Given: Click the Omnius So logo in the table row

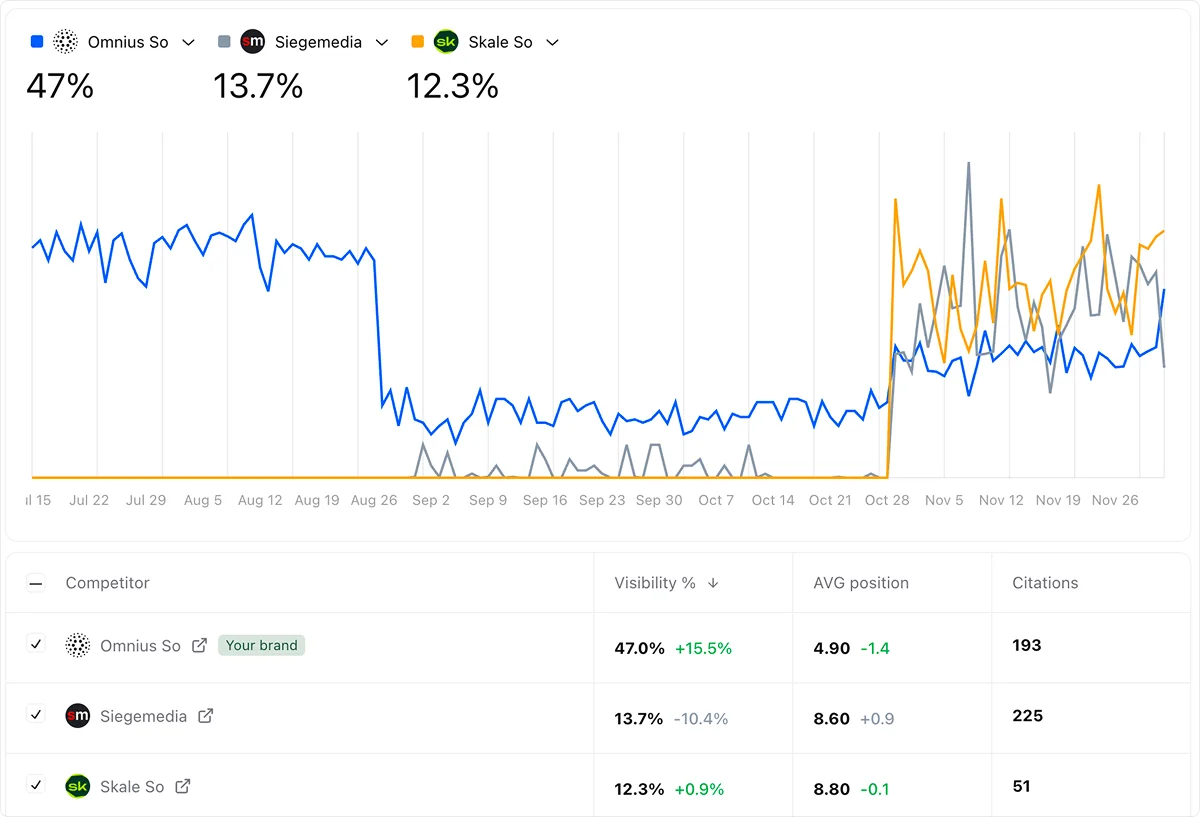Looking at the screenshot, I should 77,646.
